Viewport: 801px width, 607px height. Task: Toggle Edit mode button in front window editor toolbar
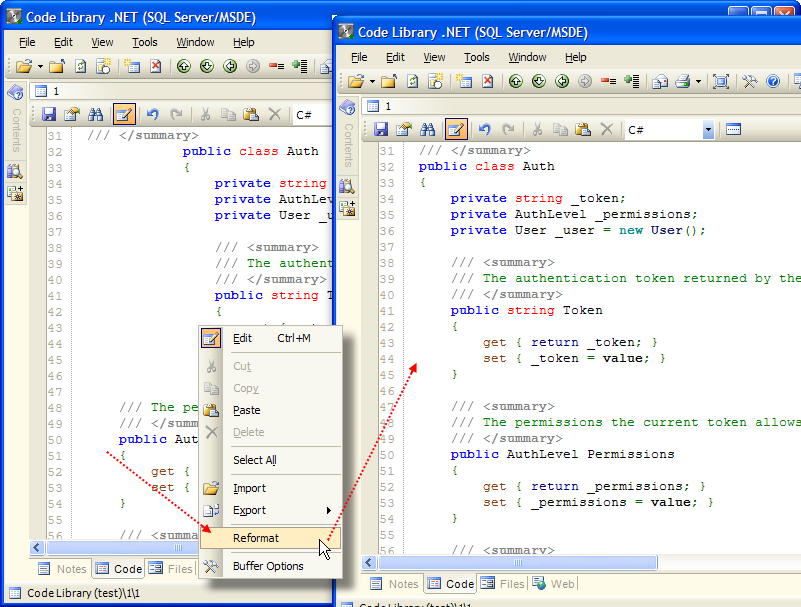point(456,129)
